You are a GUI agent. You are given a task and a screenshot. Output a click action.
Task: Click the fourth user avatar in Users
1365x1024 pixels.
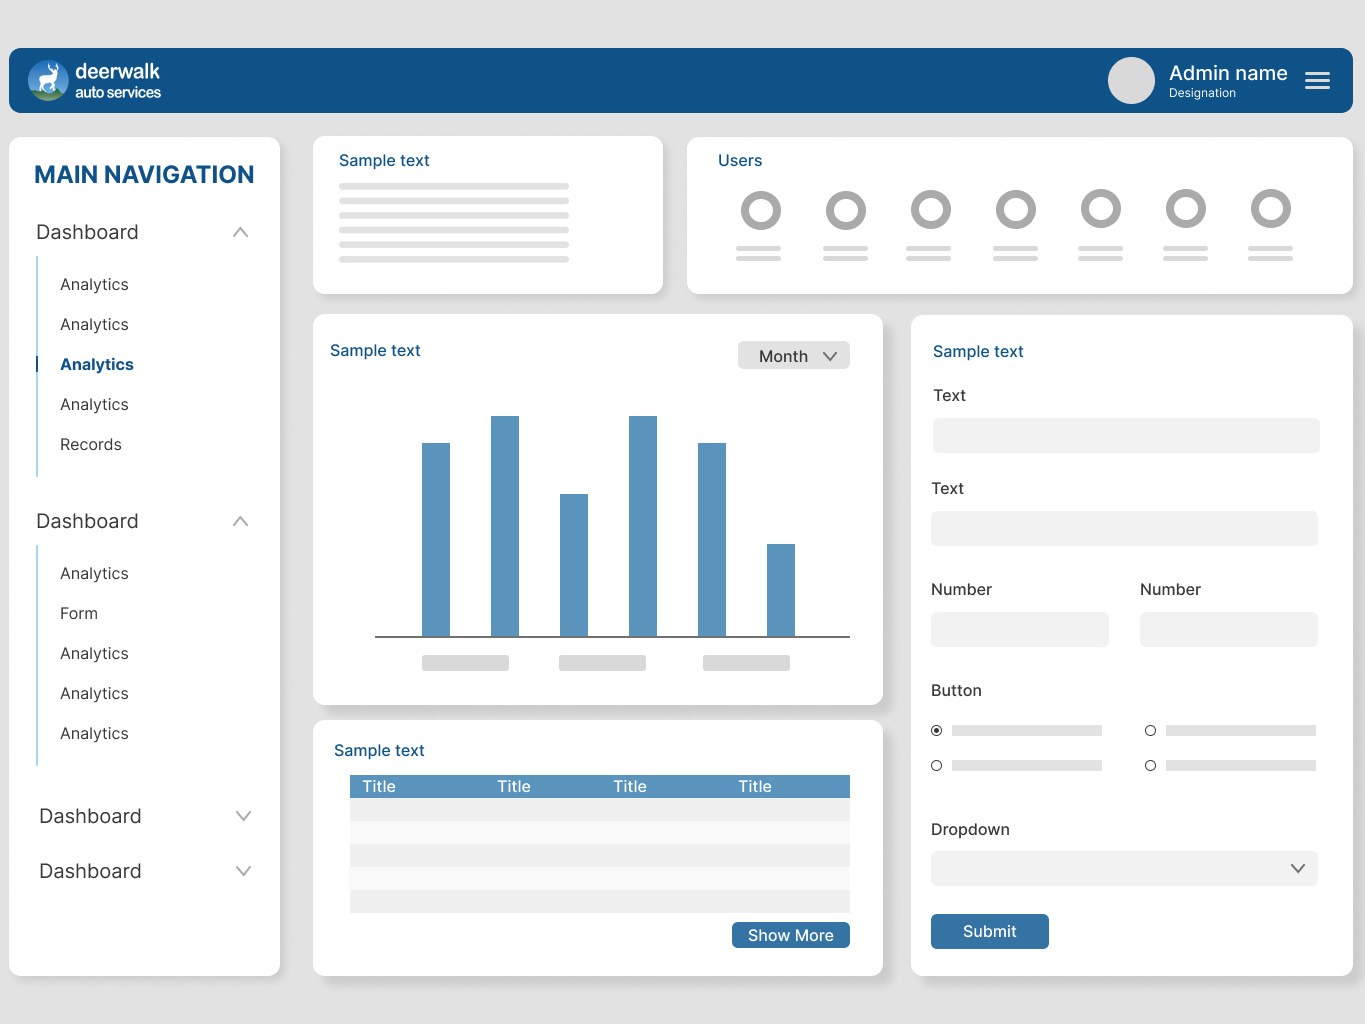1015,209
